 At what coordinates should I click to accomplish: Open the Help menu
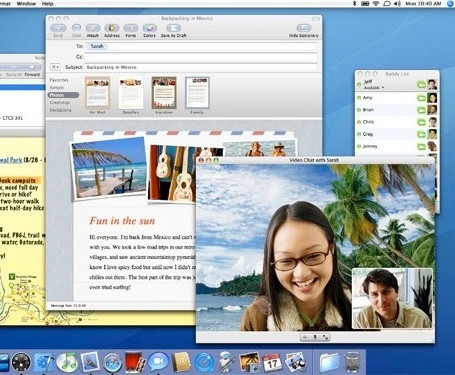(x=47, y=4)
